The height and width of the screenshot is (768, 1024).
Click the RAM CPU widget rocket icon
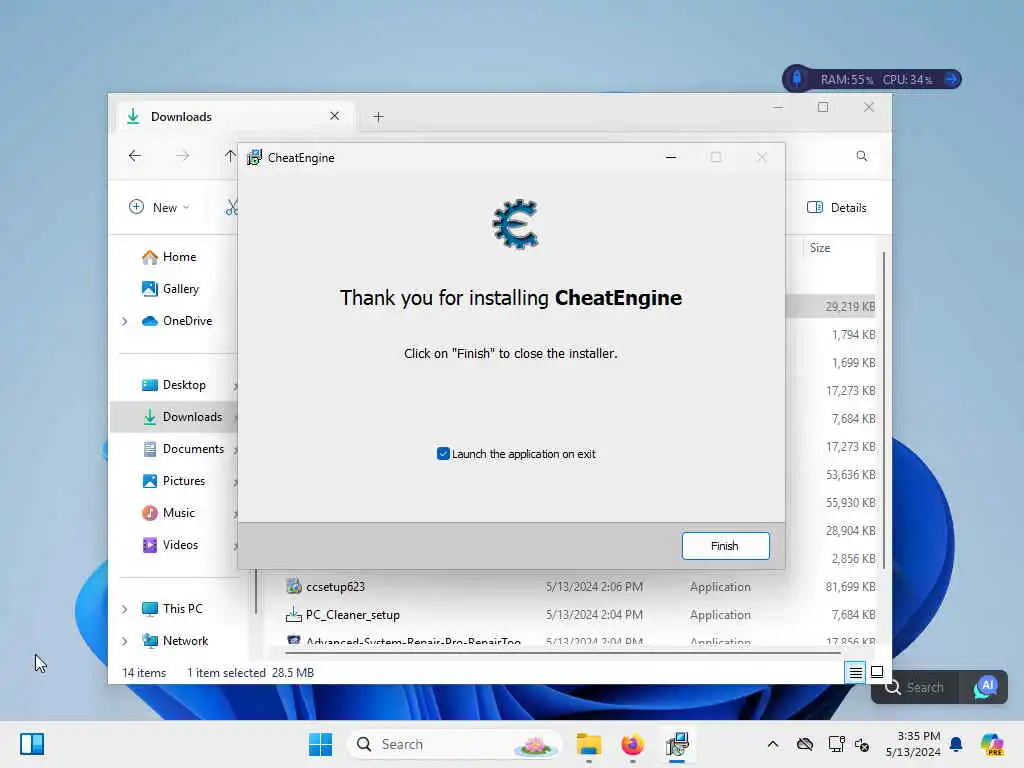point(797,79)
